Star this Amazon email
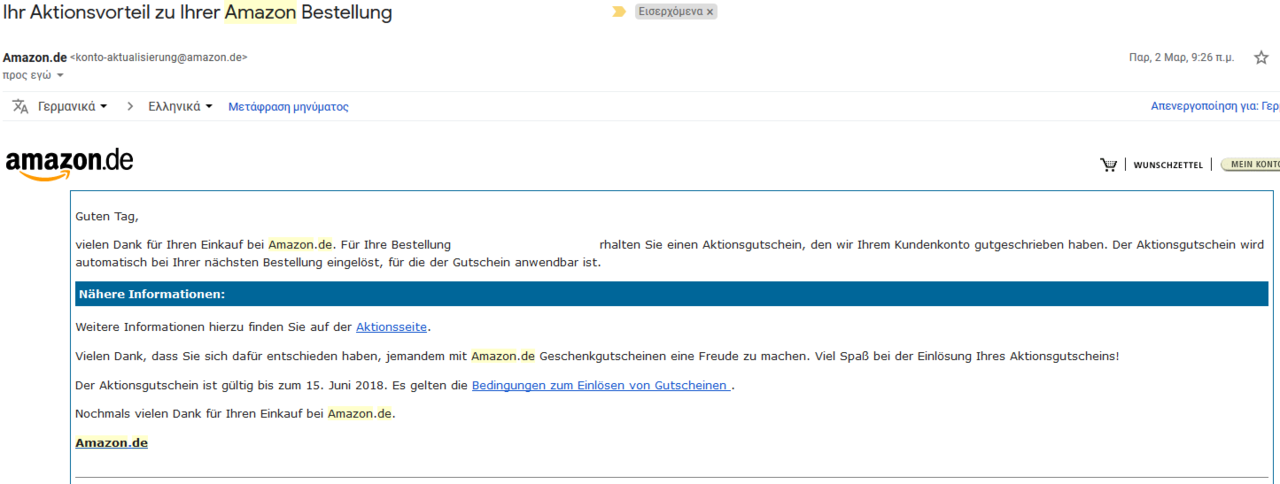The image size is (1280, 484). [x=1261, y=58]
